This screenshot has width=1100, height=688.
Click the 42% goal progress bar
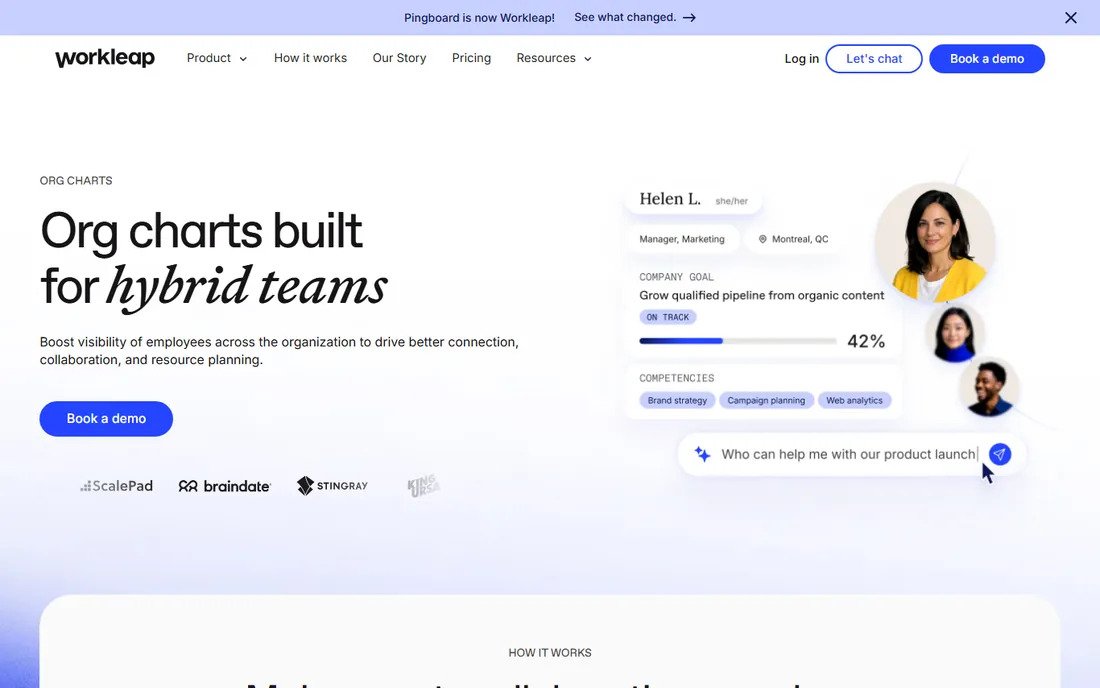(737, 341)
